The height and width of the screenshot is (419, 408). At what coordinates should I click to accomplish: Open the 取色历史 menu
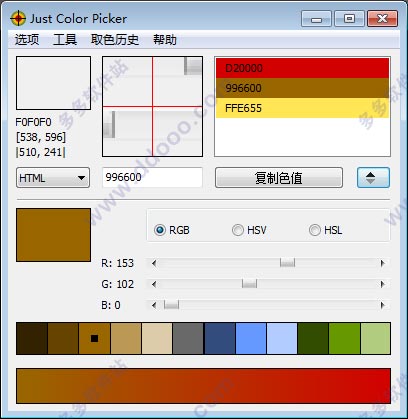pos(115,40)
